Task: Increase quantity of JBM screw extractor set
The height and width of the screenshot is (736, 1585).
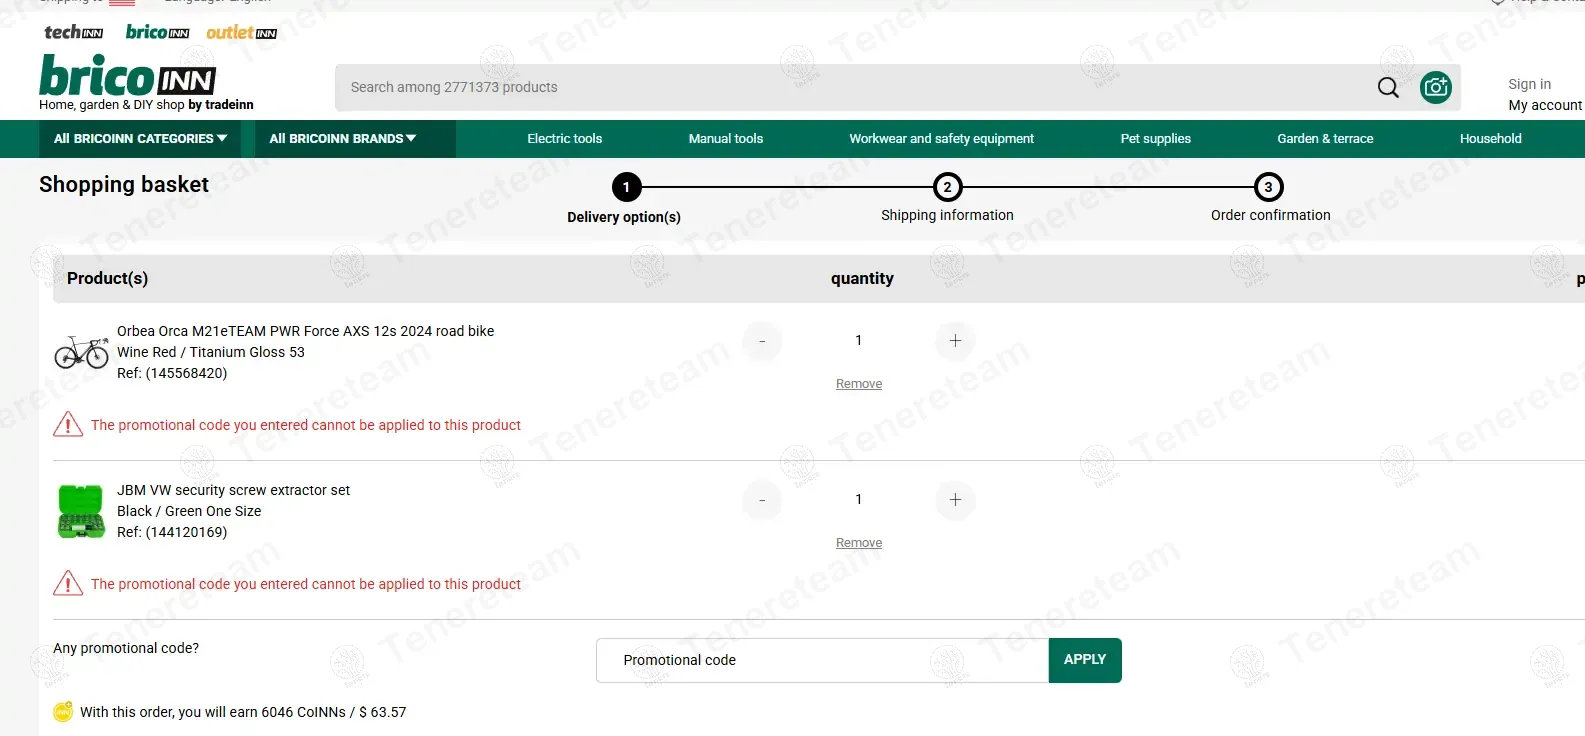Action: [955, 500]
